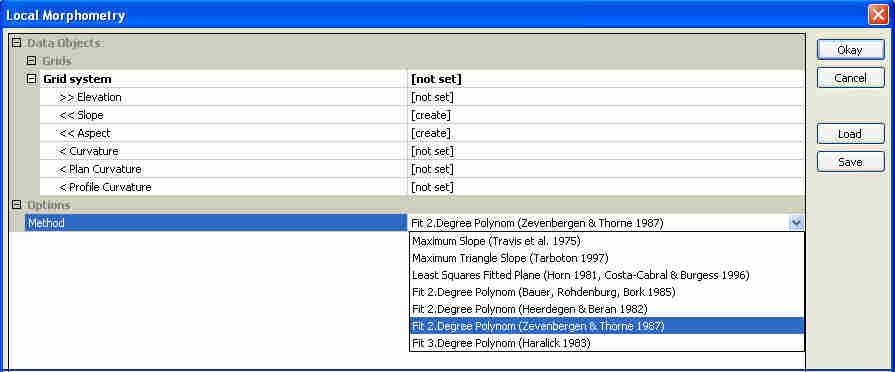Collapse the Data Objects section
The image size is (895, 372).
17,43
